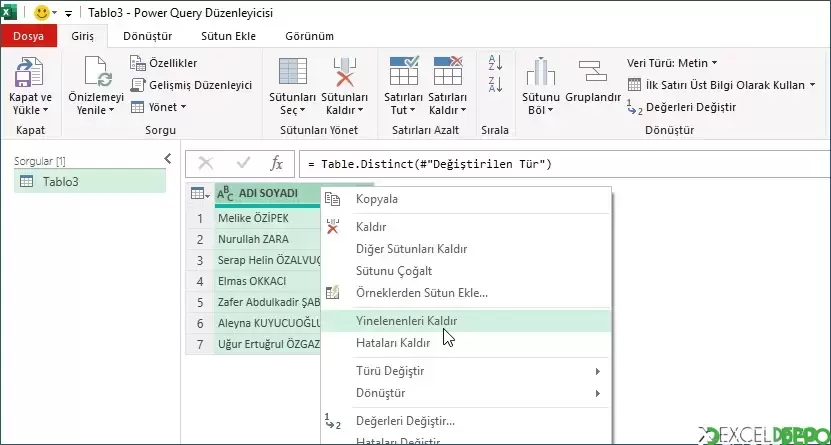The width and height of the screenshot is (831, 445).
Task: Click the Elmas OKKACI cell
Action: [268, 281]
